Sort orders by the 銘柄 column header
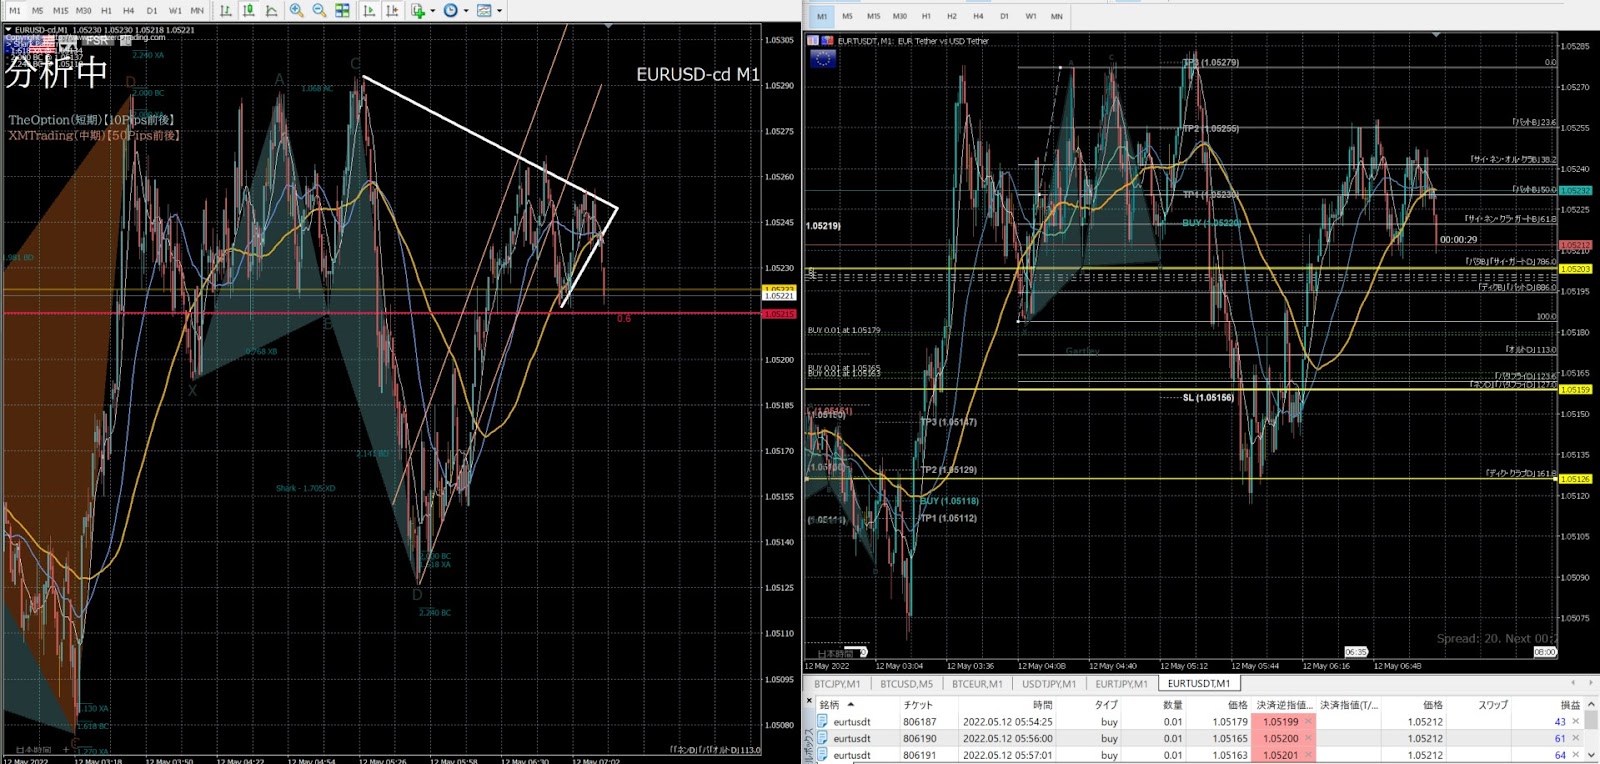Image resolution: width=1600 pixels, height=764 pixels. 830,704
